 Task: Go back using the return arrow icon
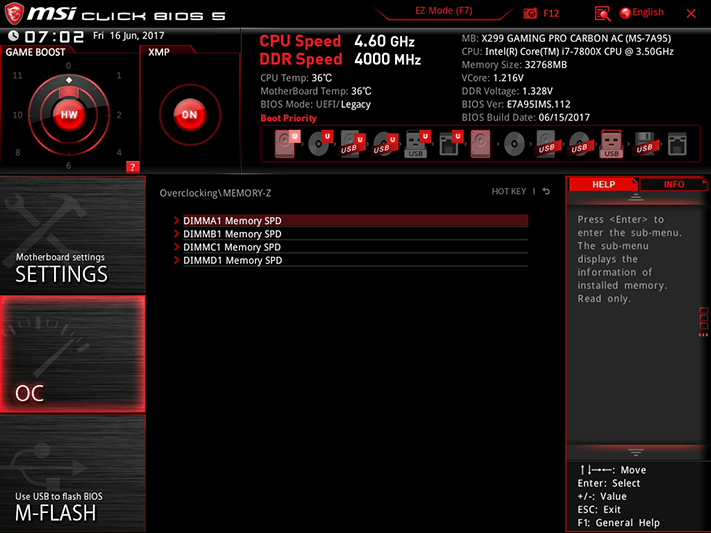click(546, 191)
